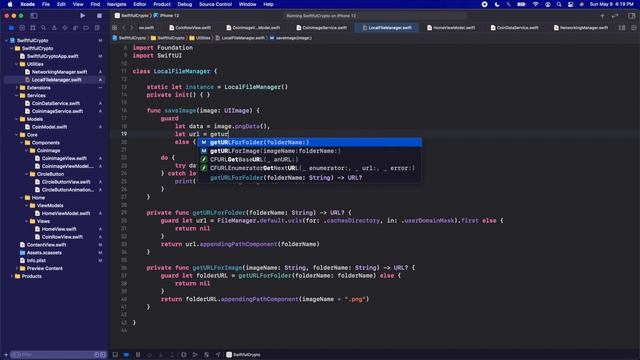
Task: Collapse the Services folder
Action: [x=17, y=96]
